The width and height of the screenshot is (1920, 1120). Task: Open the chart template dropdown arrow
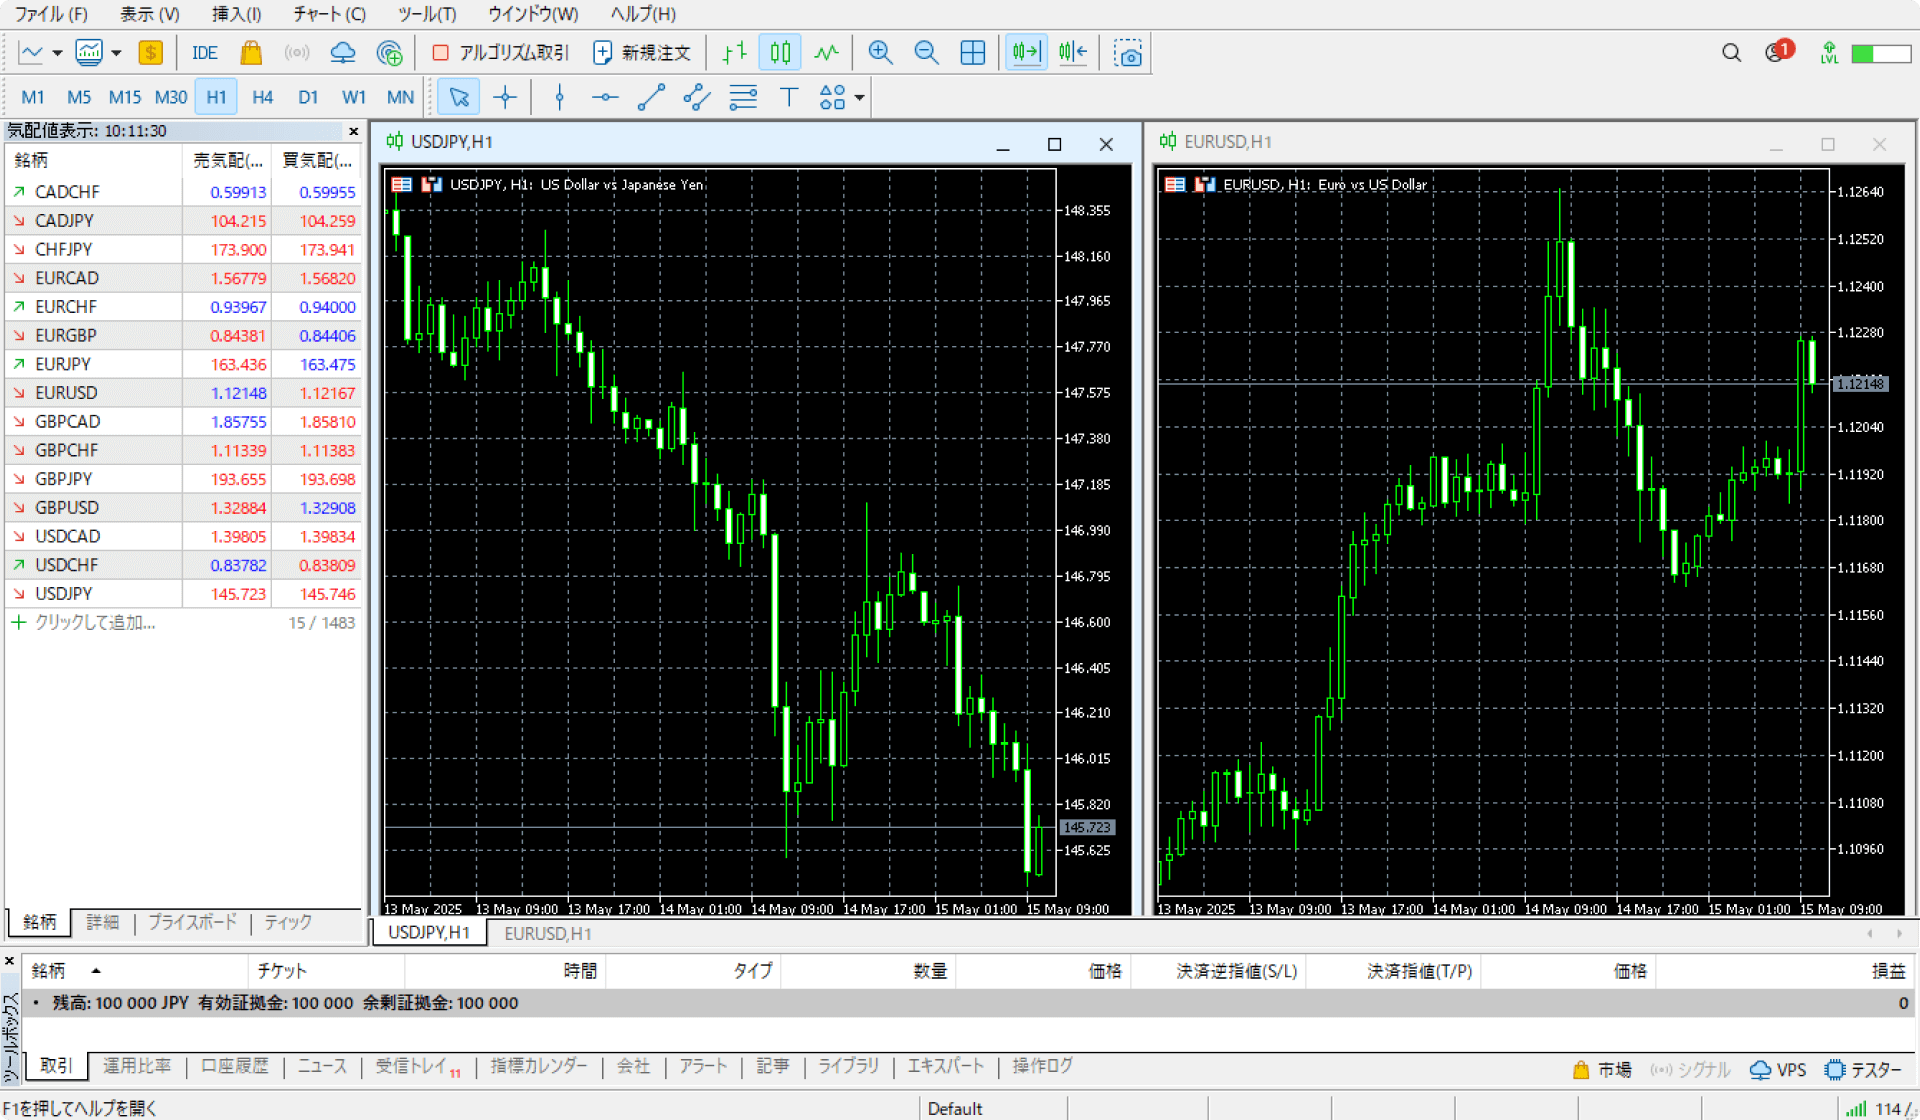pos(116,53)
